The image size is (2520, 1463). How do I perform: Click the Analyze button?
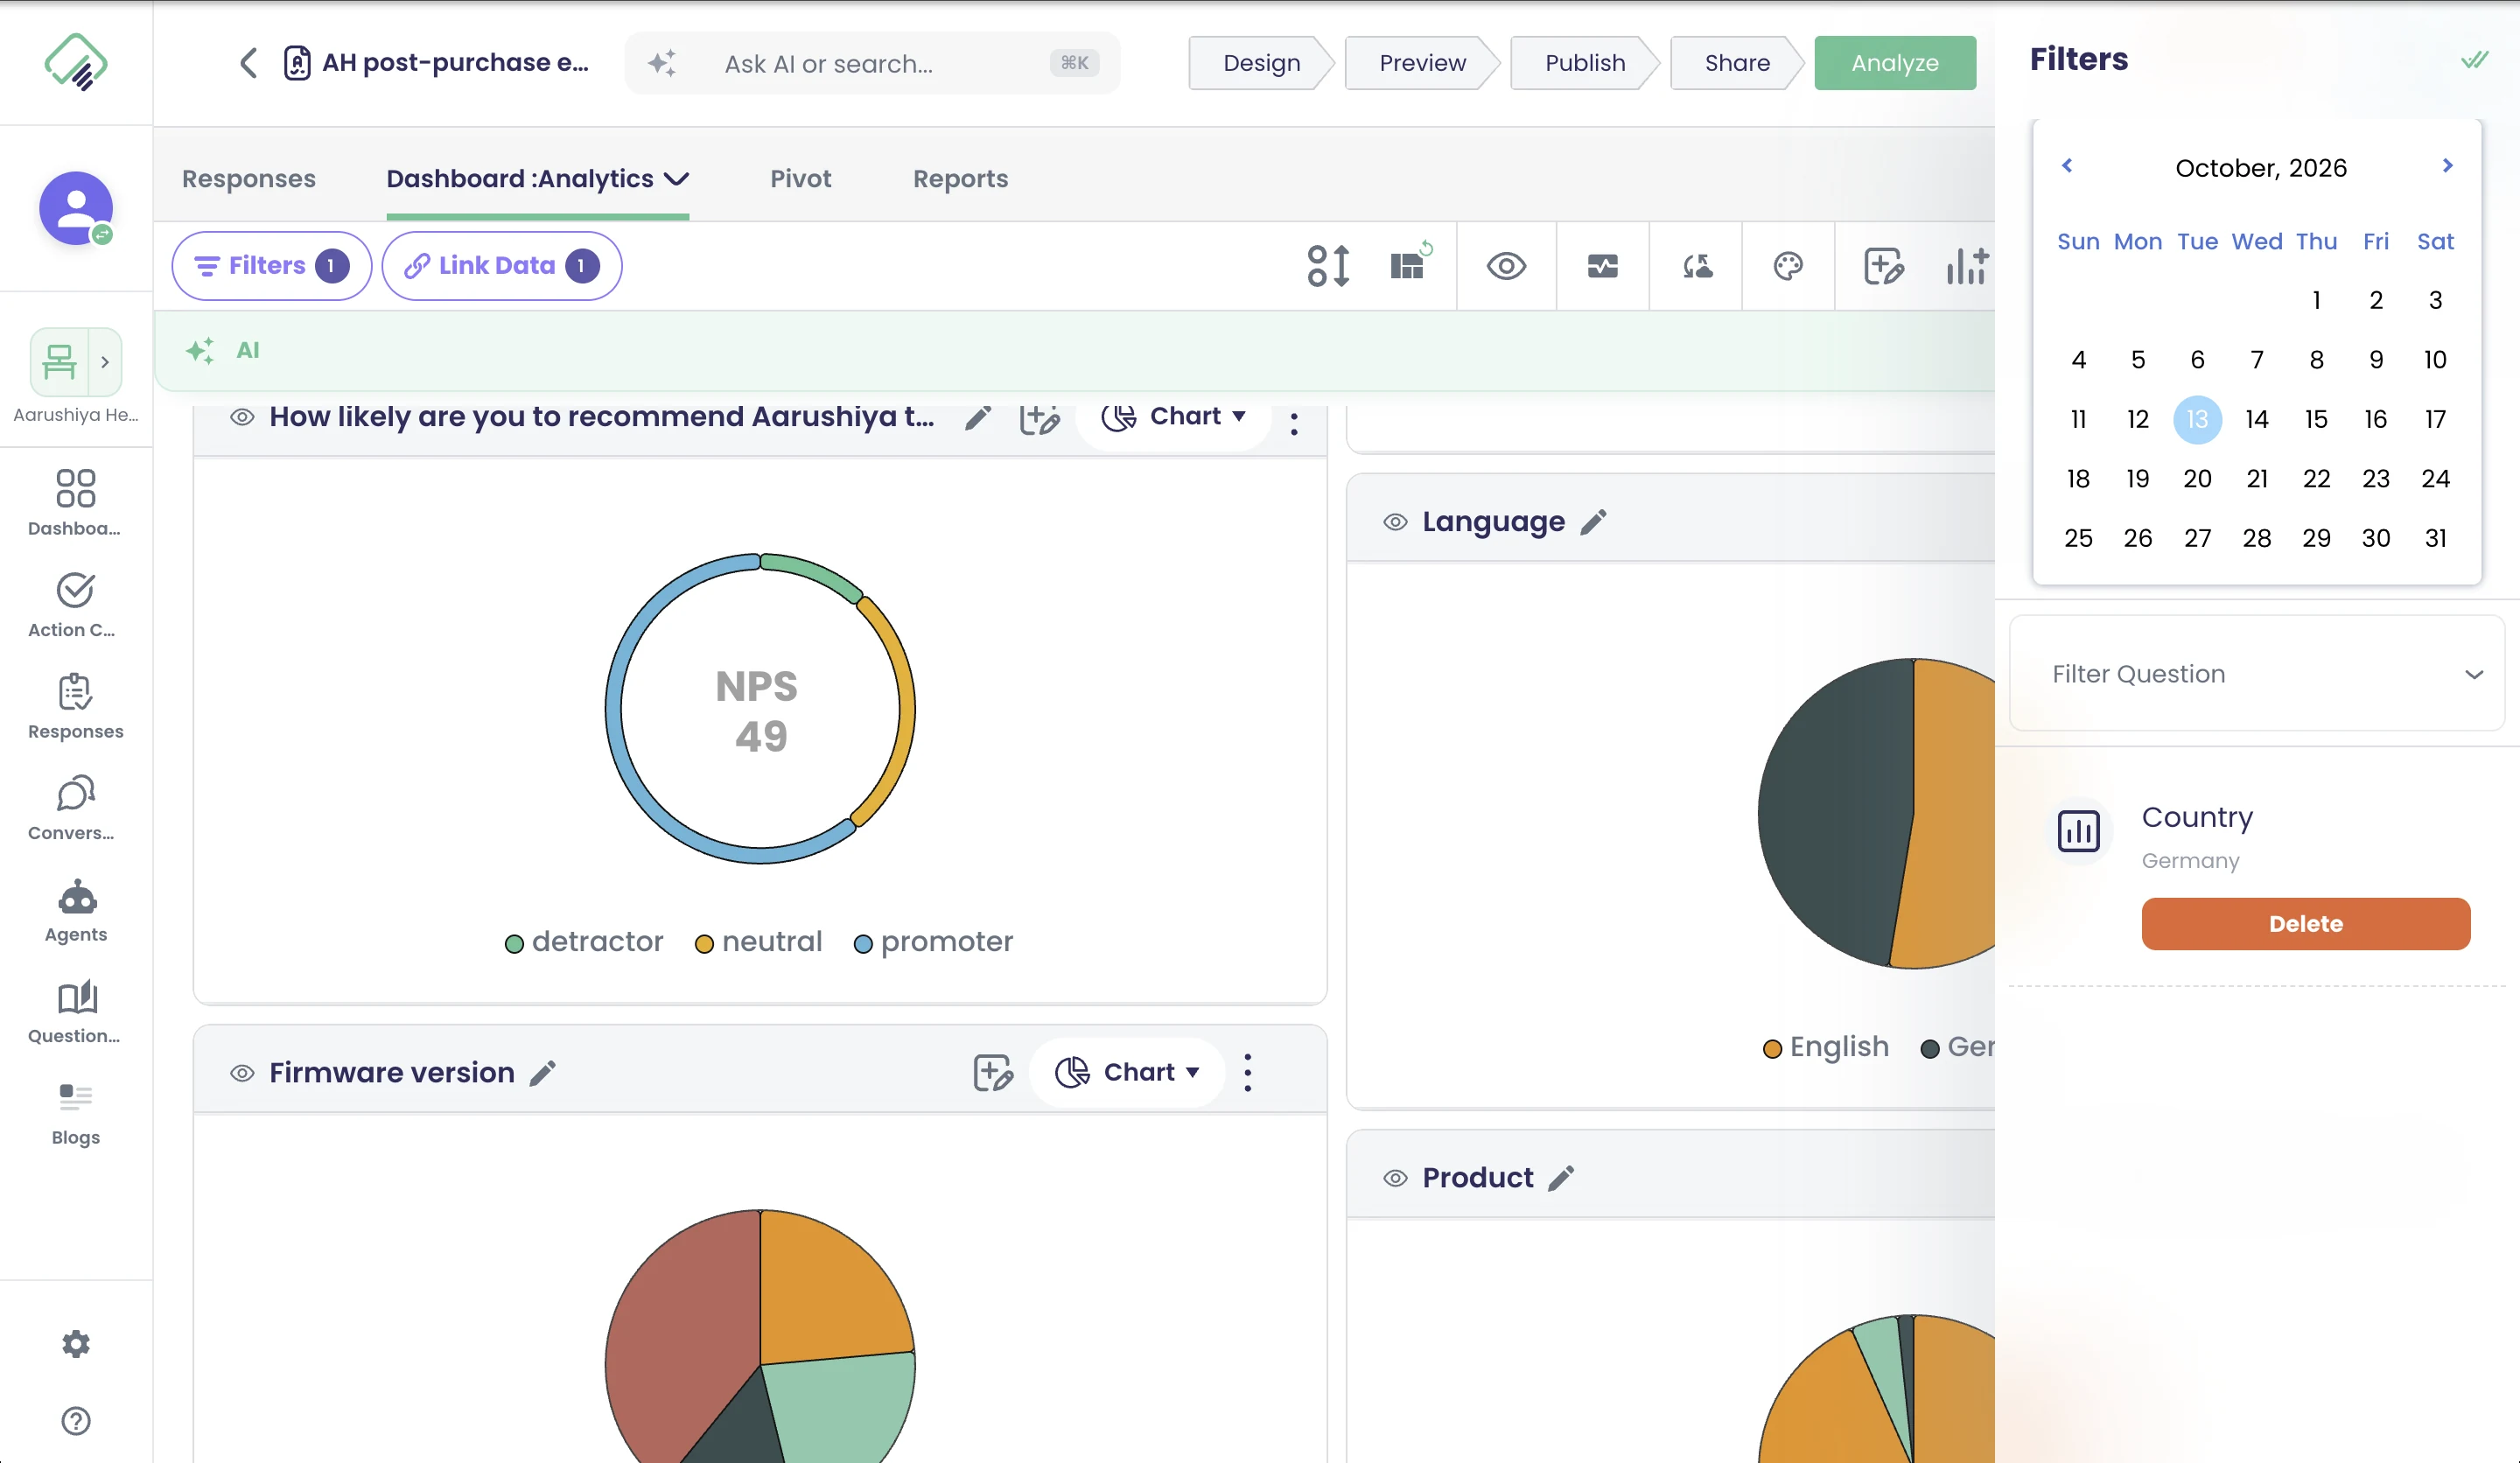tap(1894, 63)
